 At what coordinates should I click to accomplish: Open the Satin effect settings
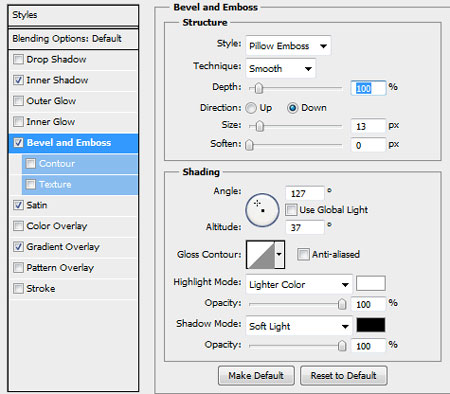pyautogui.click(x=37, y=205)
